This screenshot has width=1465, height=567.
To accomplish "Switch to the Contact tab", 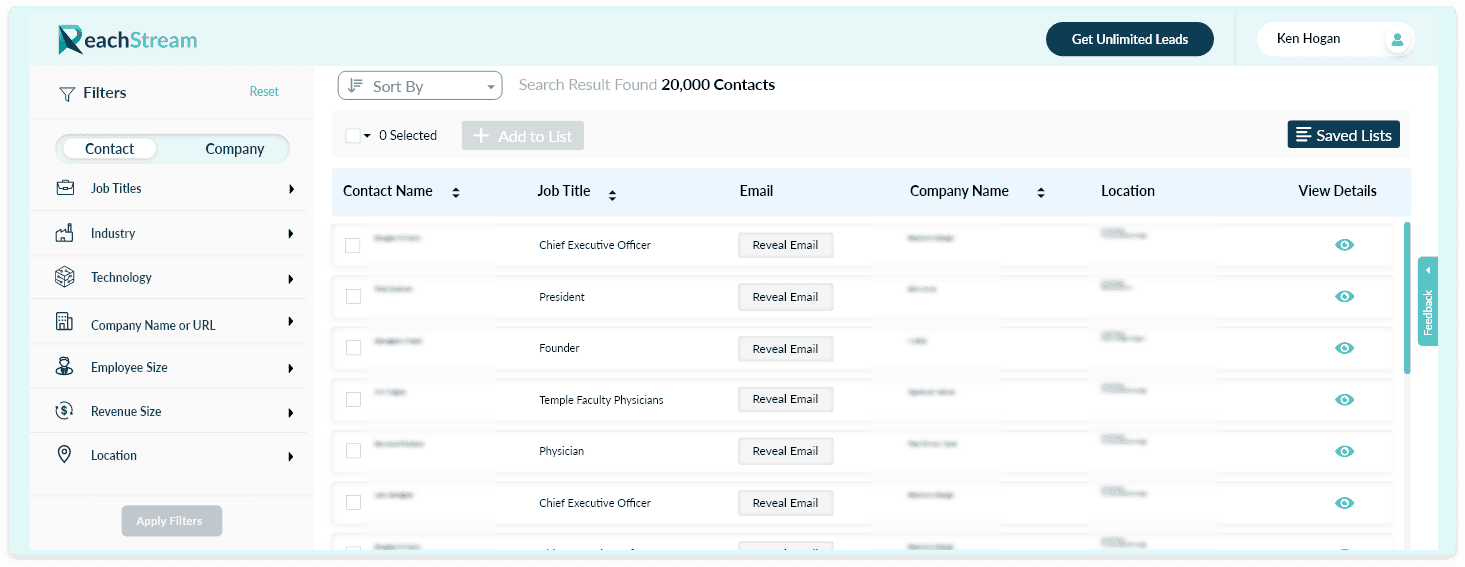I will (x=109, y=149).
